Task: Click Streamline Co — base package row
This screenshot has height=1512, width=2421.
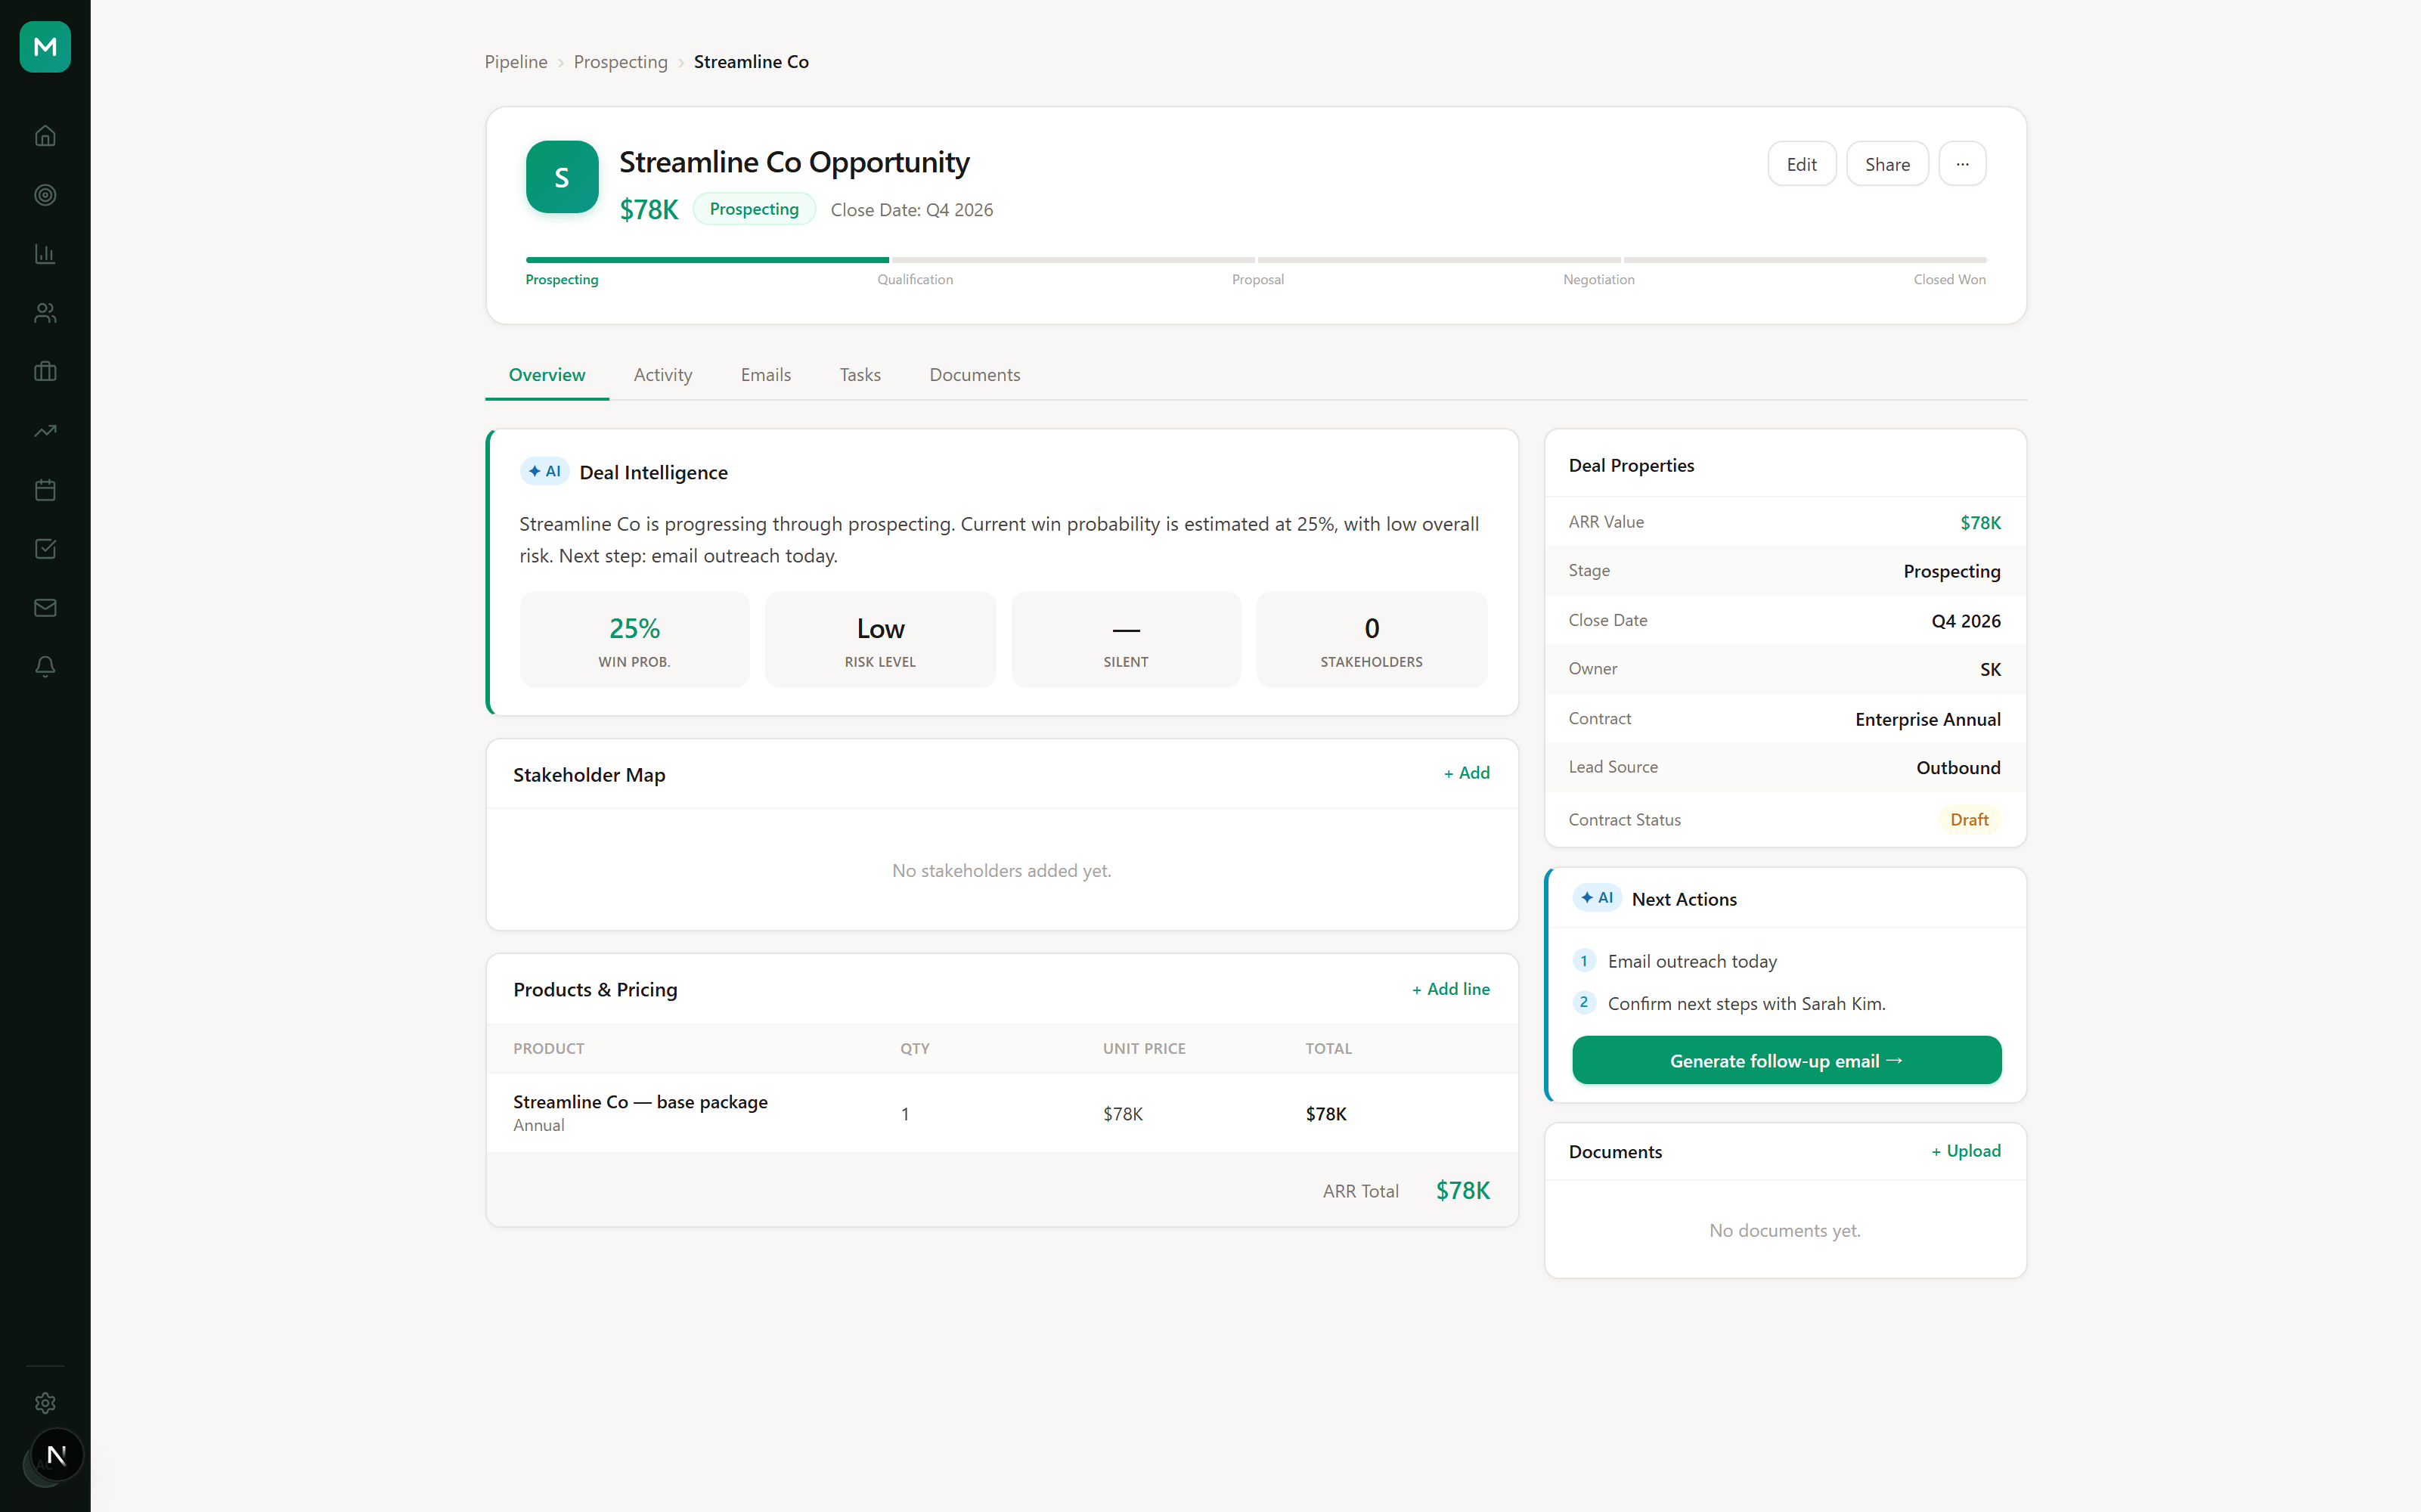Action: pos(1002,1113)
